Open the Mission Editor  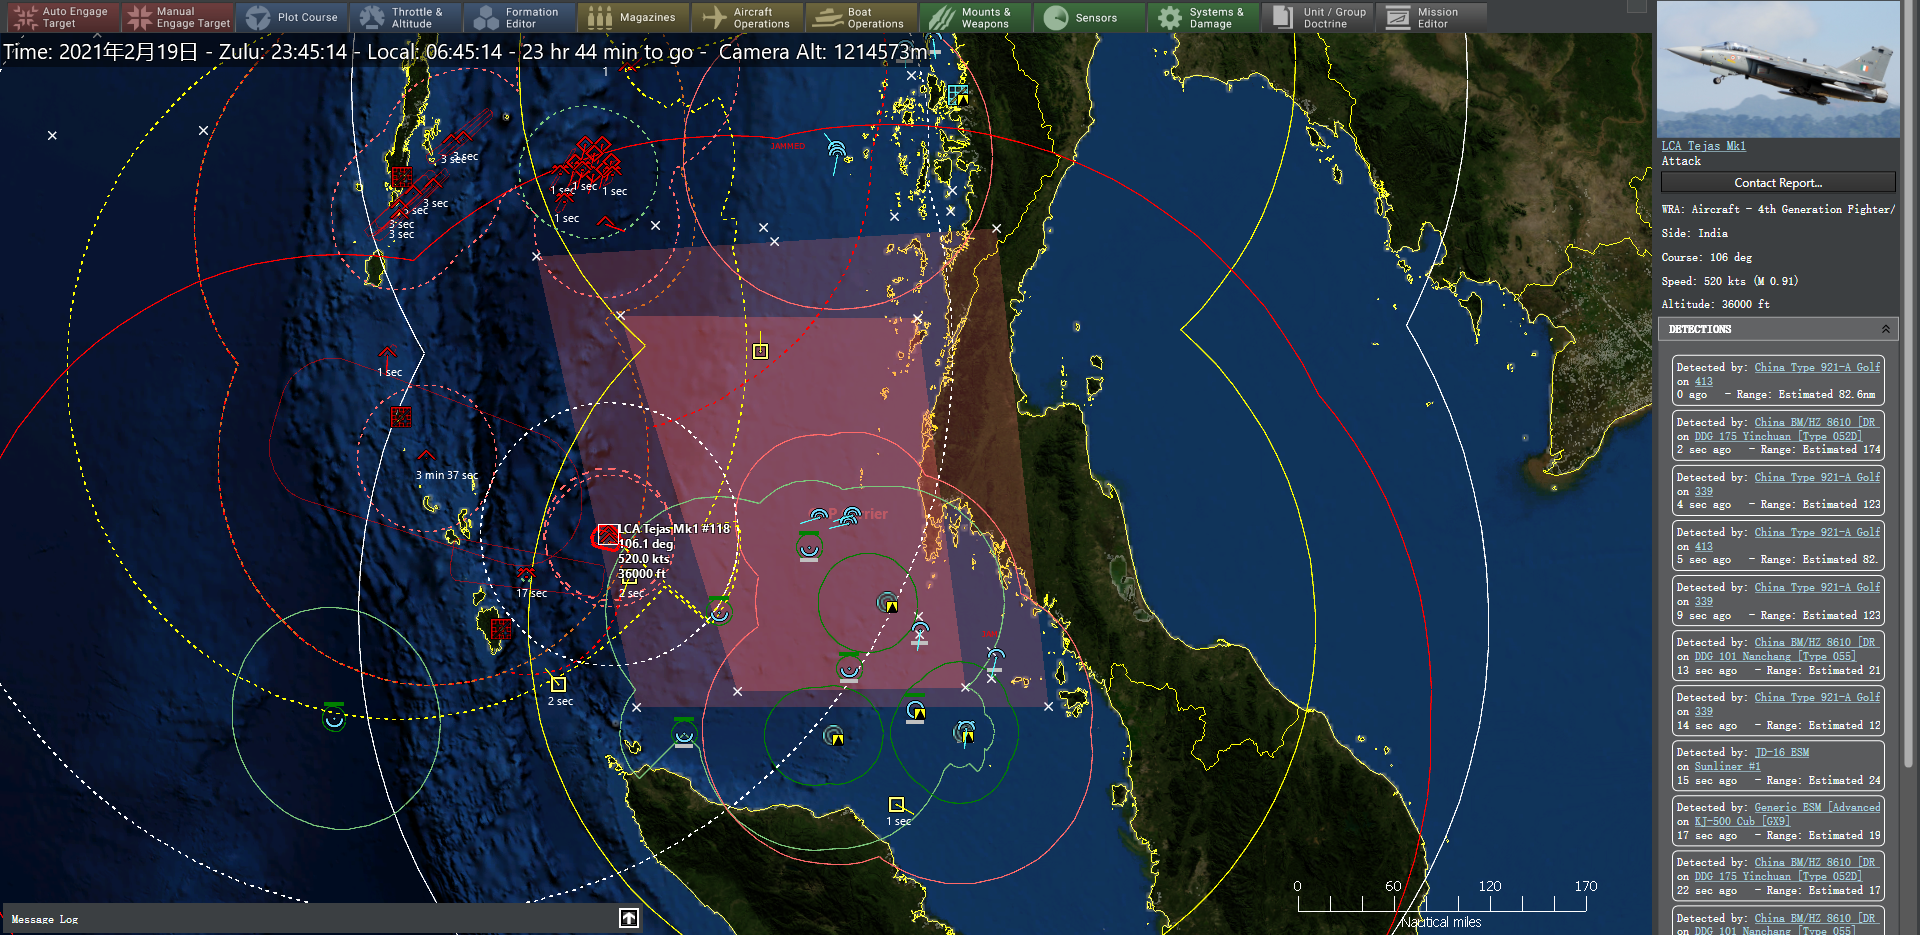[1432, 17]
